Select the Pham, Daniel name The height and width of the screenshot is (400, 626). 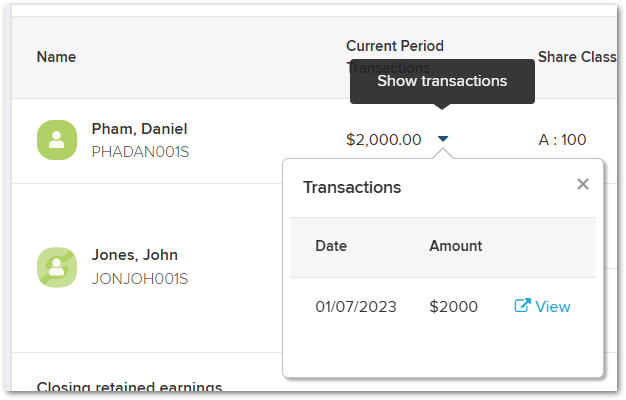139,129
